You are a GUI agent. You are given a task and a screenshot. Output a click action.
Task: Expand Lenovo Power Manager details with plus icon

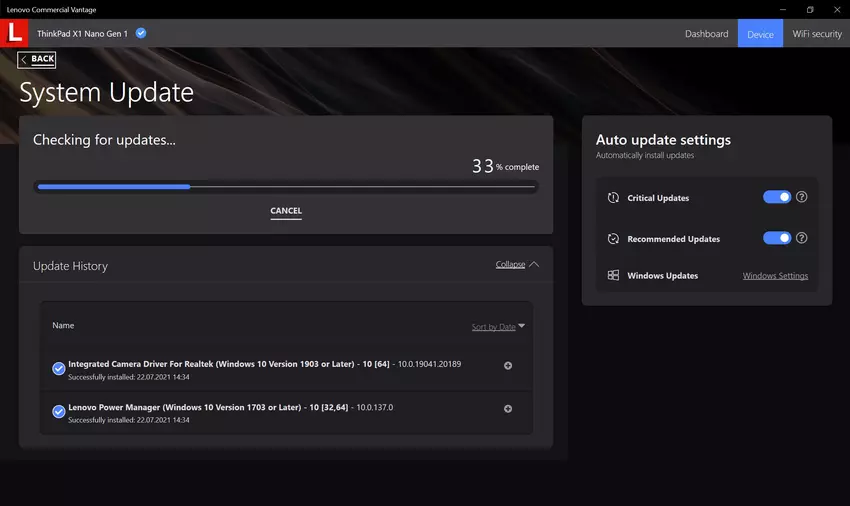point(508,409)
